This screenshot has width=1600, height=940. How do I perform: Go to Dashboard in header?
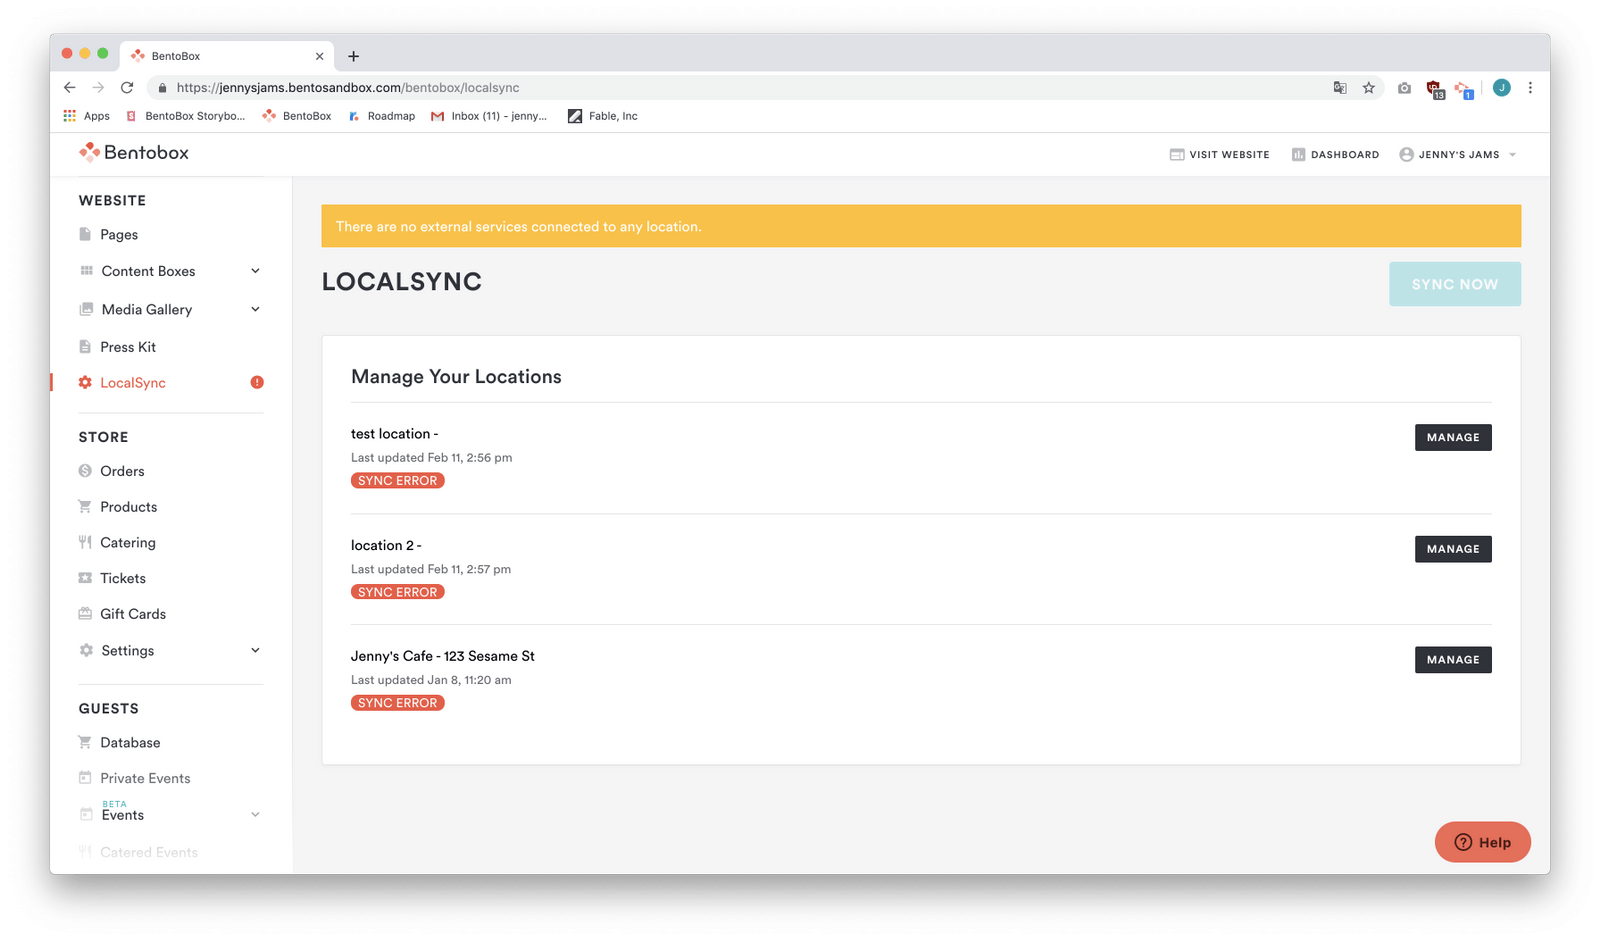point(1335,155)
